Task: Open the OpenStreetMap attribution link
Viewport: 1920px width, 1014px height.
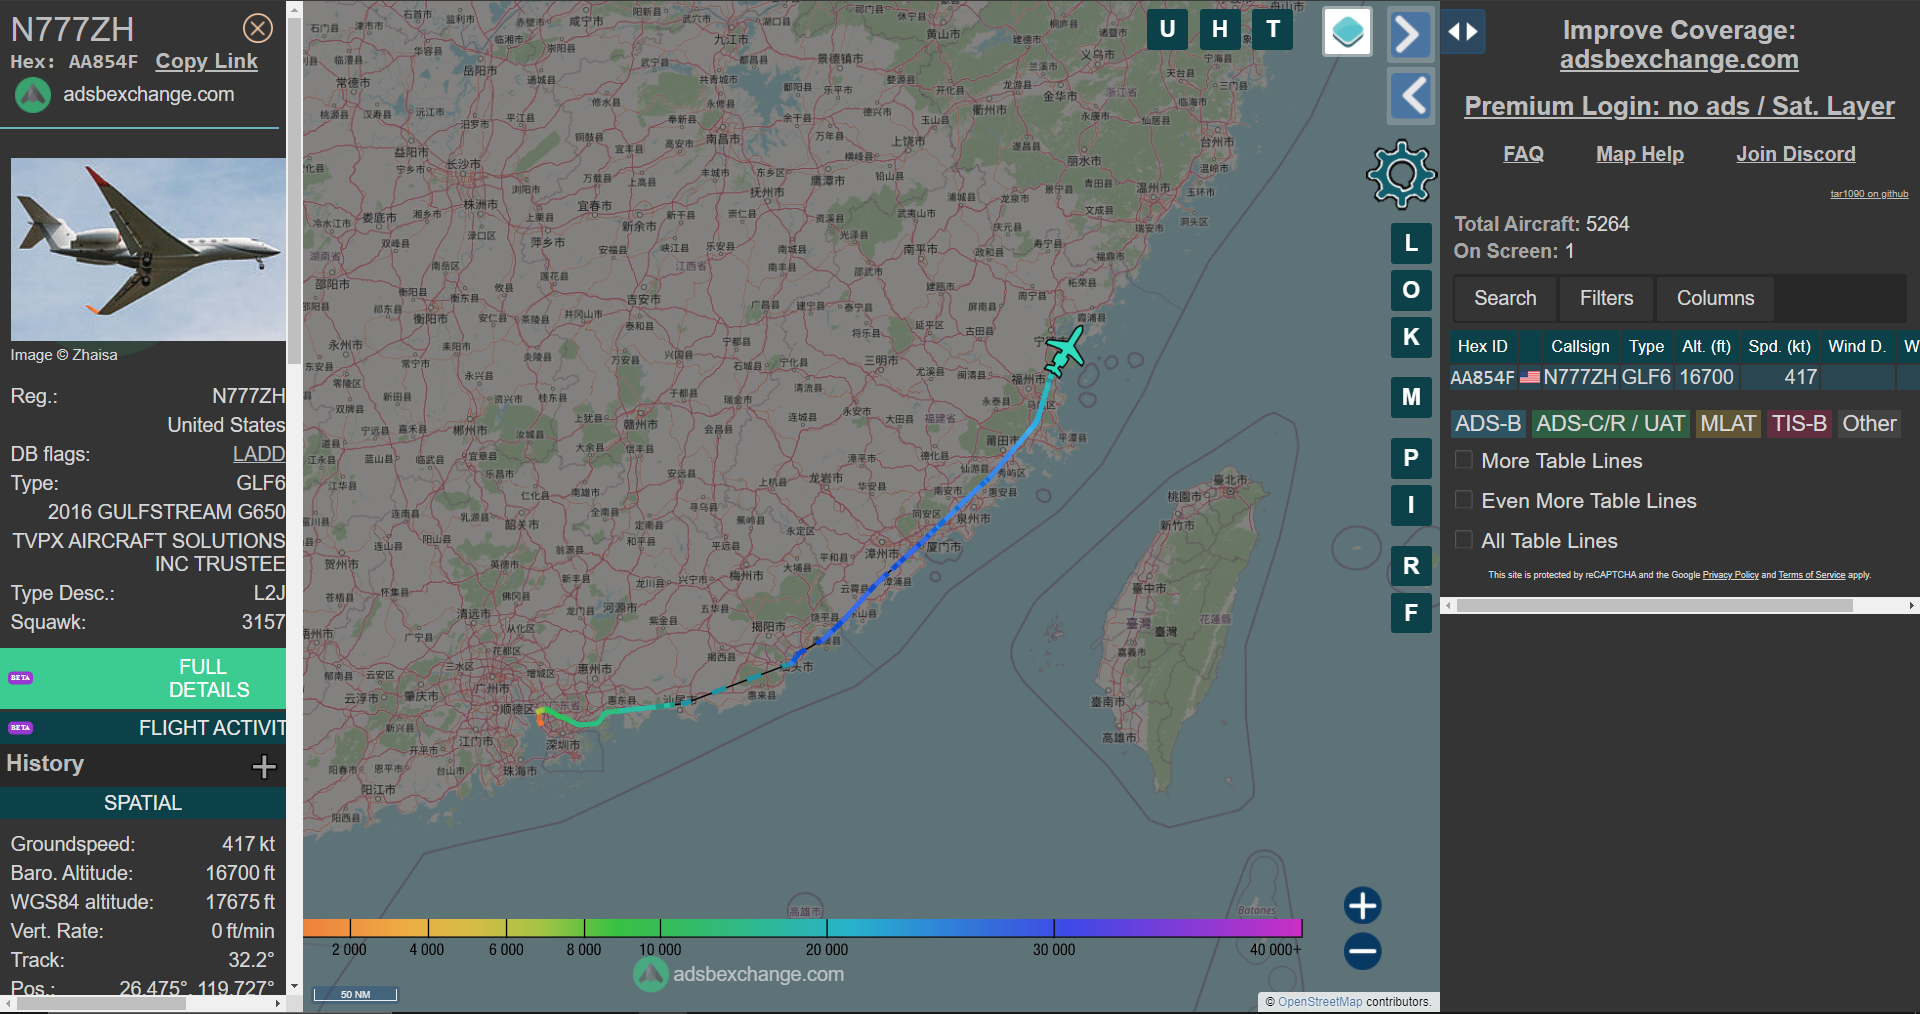Action: [x=1320, y=1001]
